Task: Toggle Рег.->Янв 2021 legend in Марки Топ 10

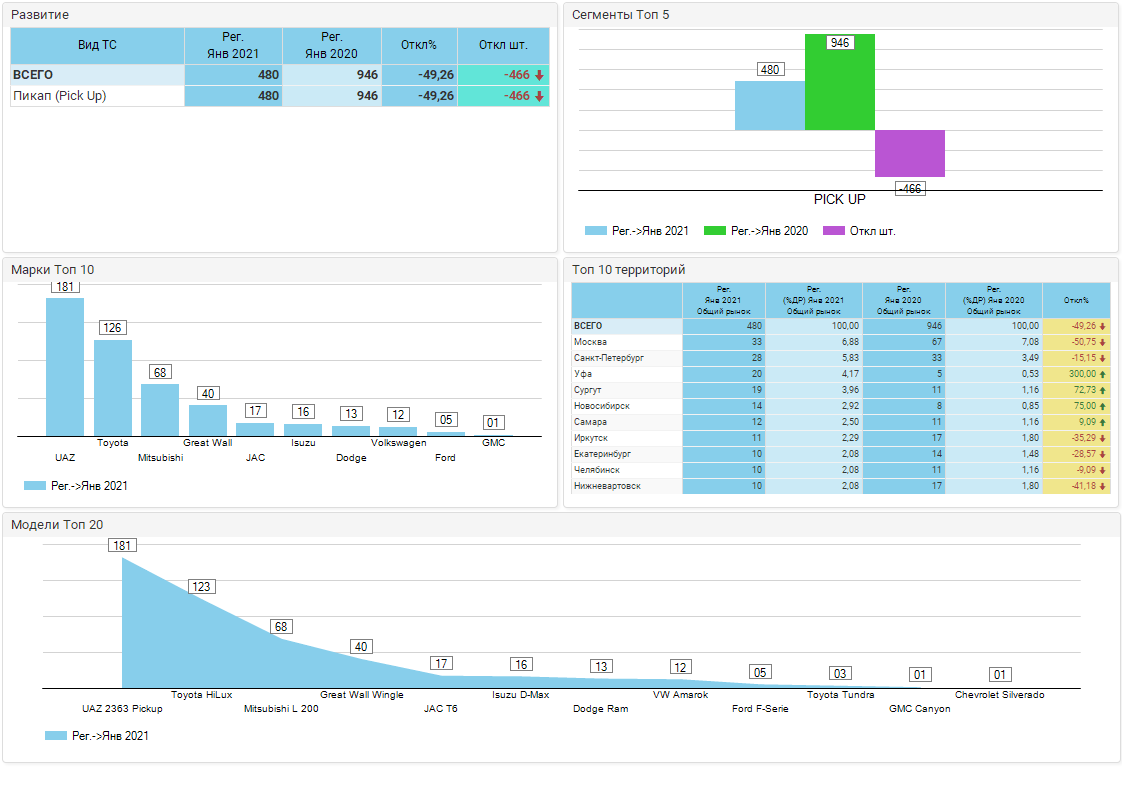Action: point(35,486)
